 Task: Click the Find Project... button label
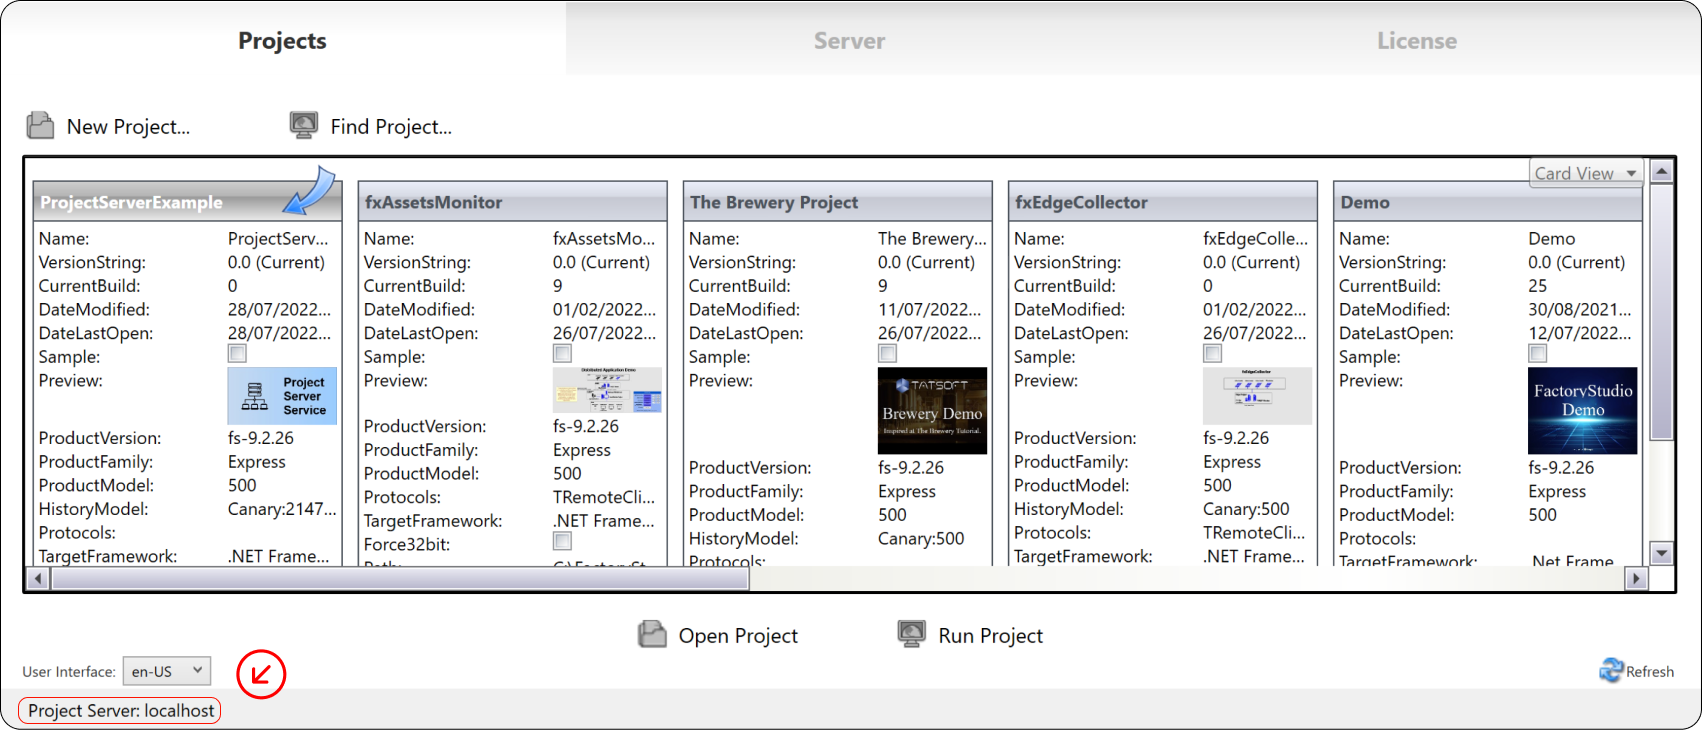pos(391,127)
